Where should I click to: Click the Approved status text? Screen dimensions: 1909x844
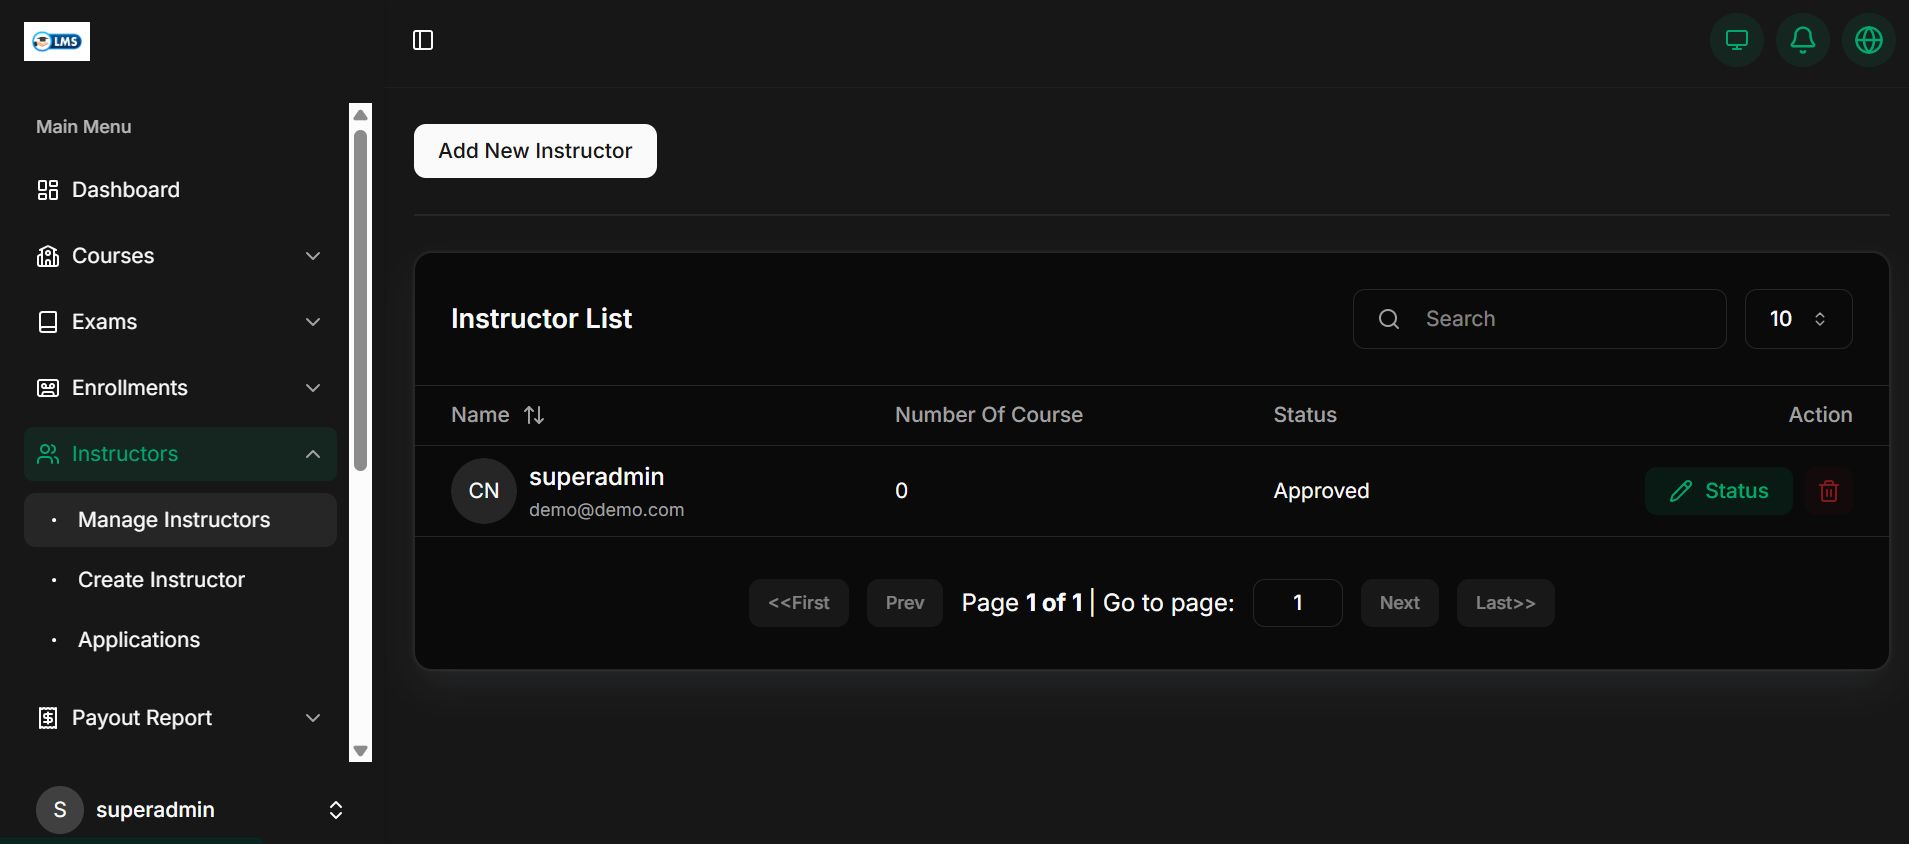click(x=1321, y=491)
